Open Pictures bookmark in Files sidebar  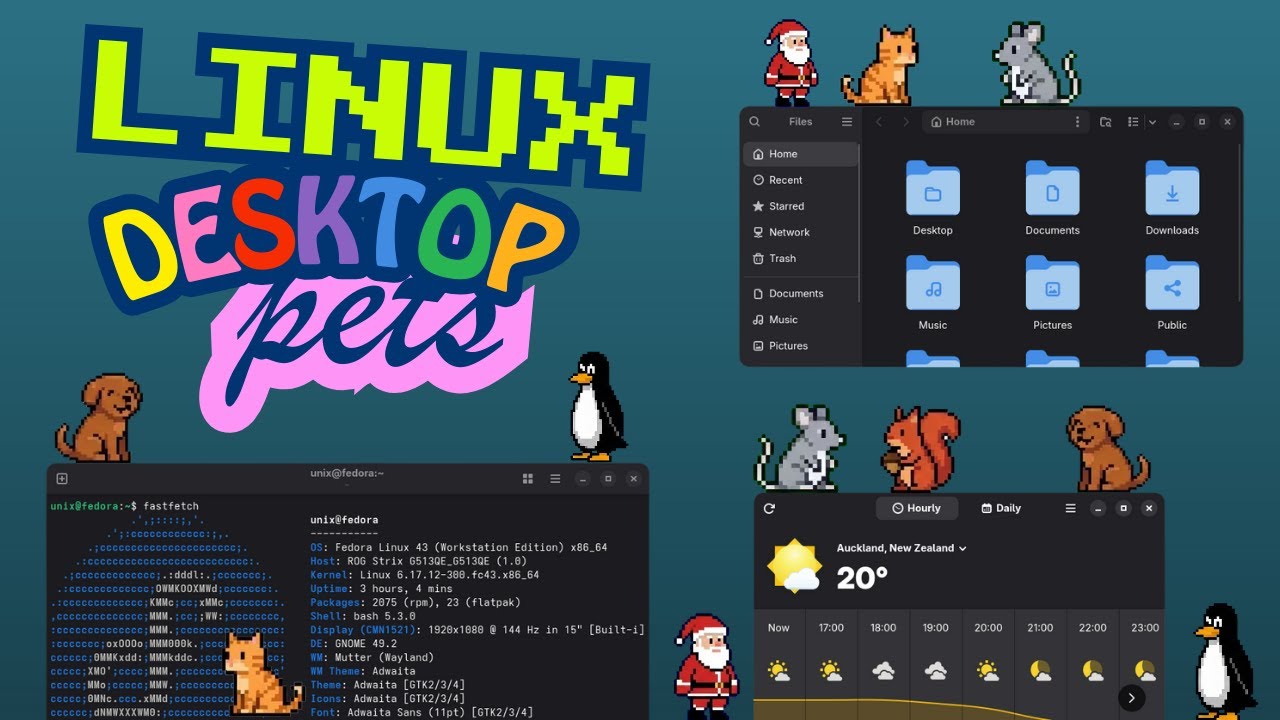pyautogui.click(x=801, y=346)
